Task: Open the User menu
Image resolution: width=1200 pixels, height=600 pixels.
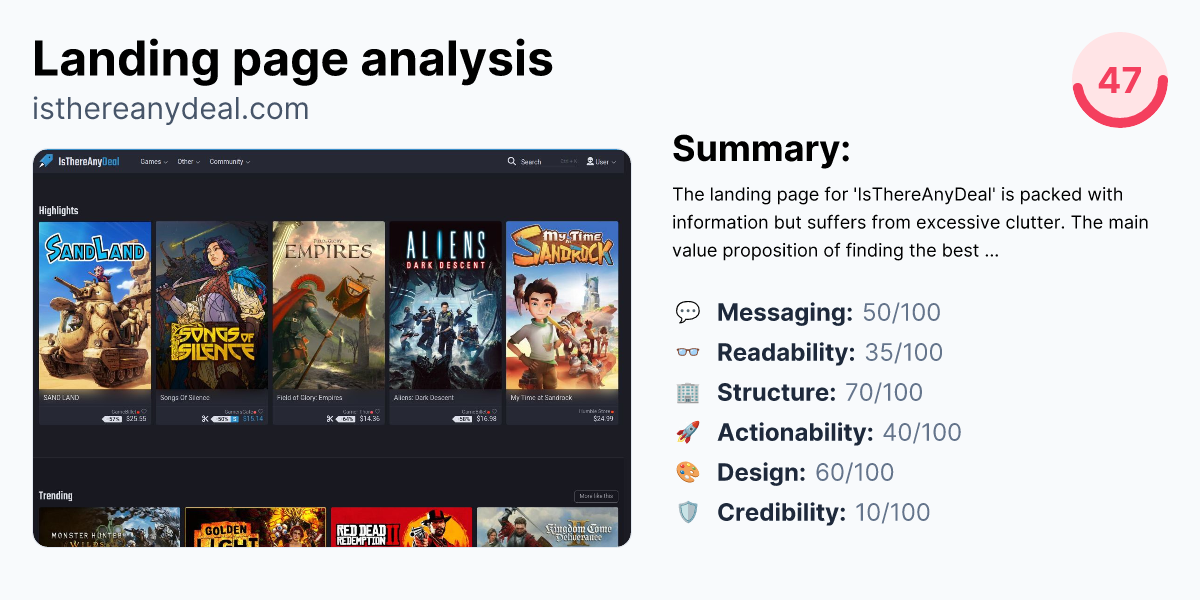Action: tap(596, 161)
